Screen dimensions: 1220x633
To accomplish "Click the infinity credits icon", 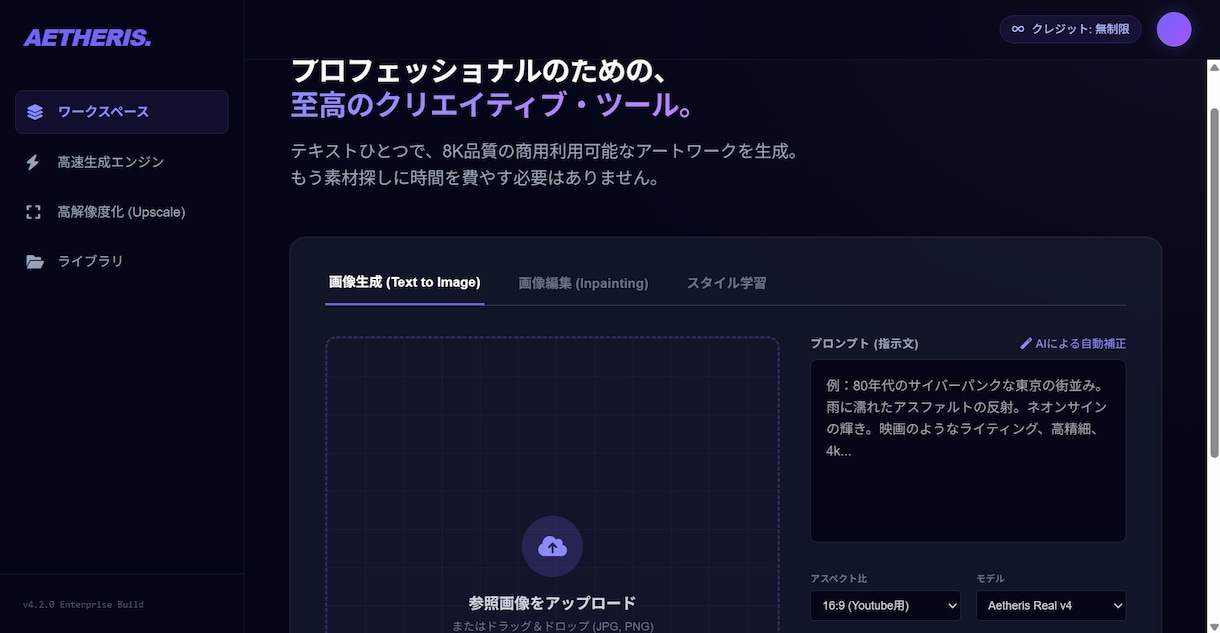I will [1018, 29].
